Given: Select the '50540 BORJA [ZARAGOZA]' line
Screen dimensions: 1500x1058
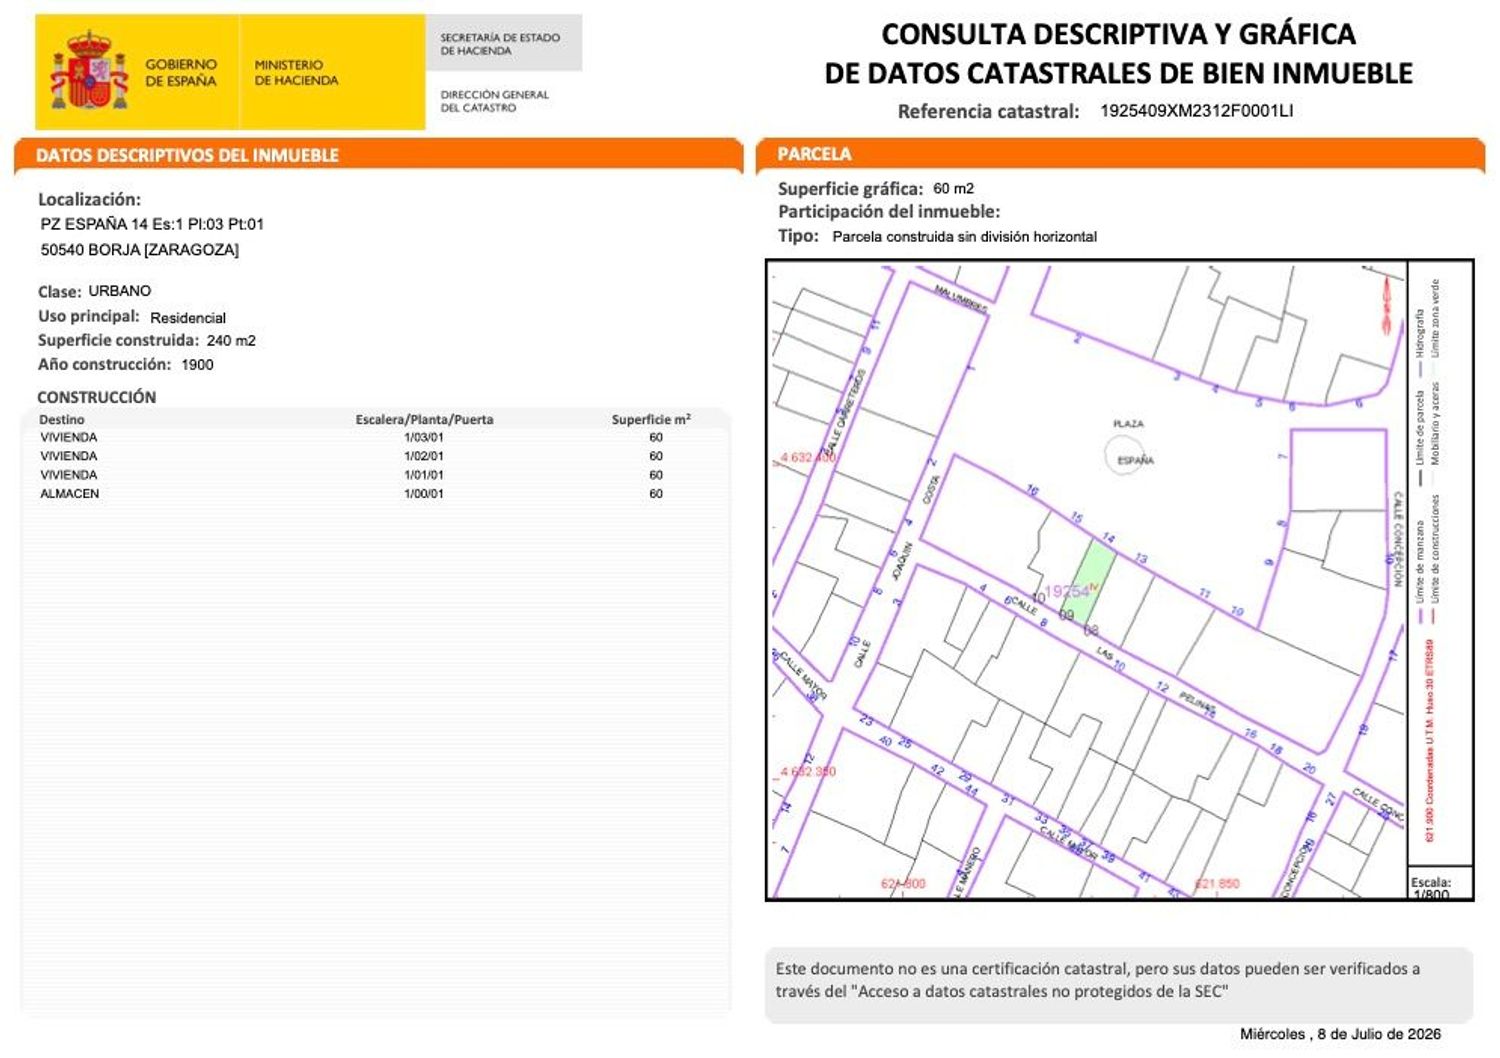Looking at the screenshot, I should (140, 250).
